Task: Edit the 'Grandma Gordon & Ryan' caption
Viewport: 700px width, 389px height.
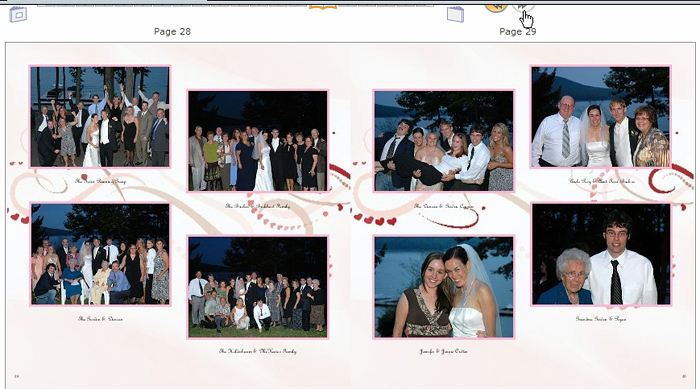Action: pyautogui.click(x=601, y=319)
